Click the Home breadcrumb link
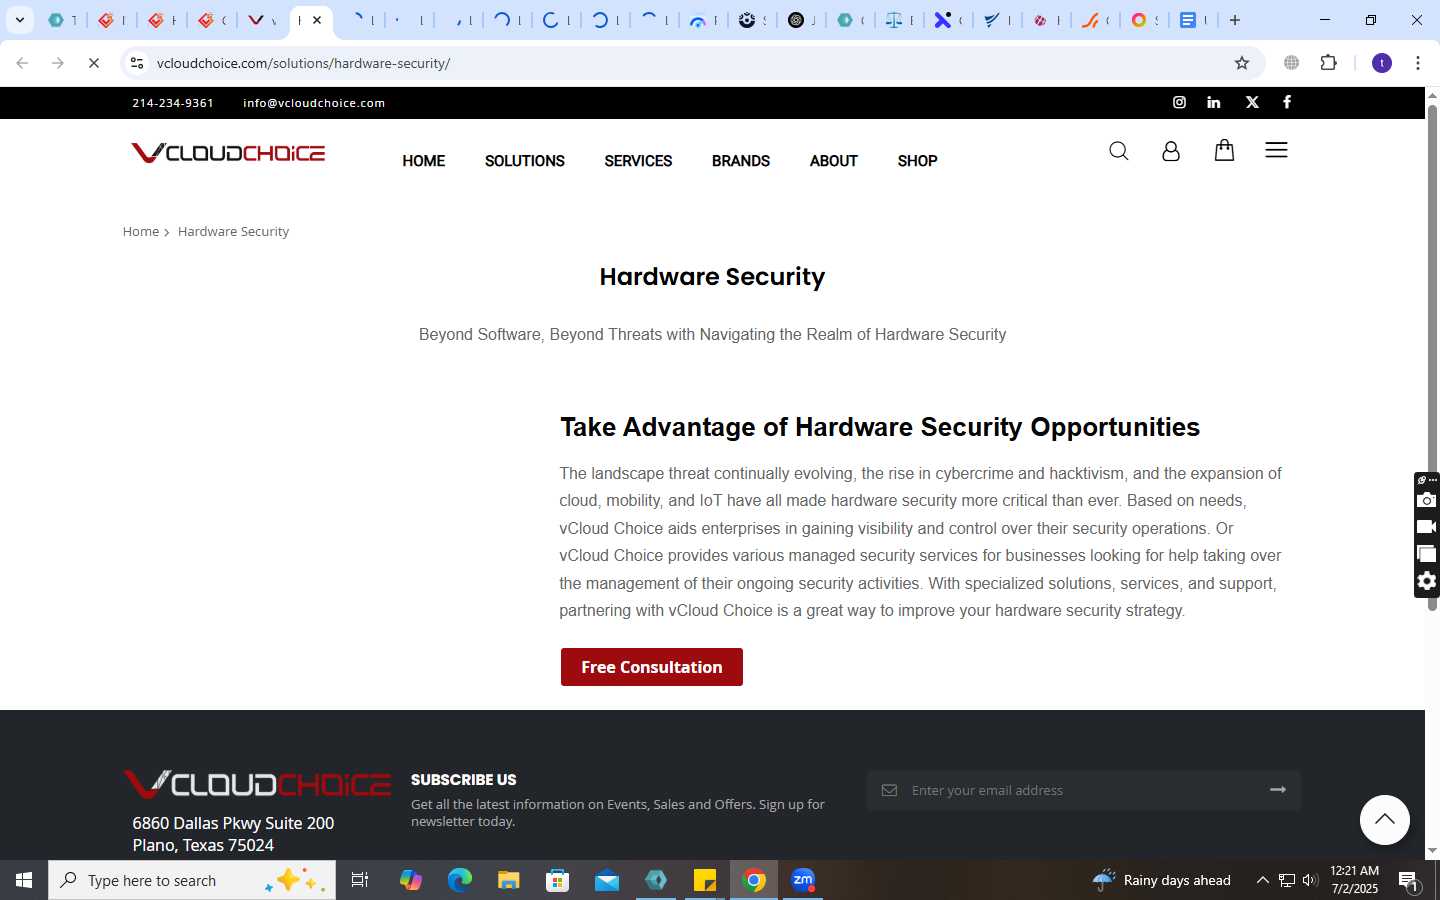 coord(141,231)
